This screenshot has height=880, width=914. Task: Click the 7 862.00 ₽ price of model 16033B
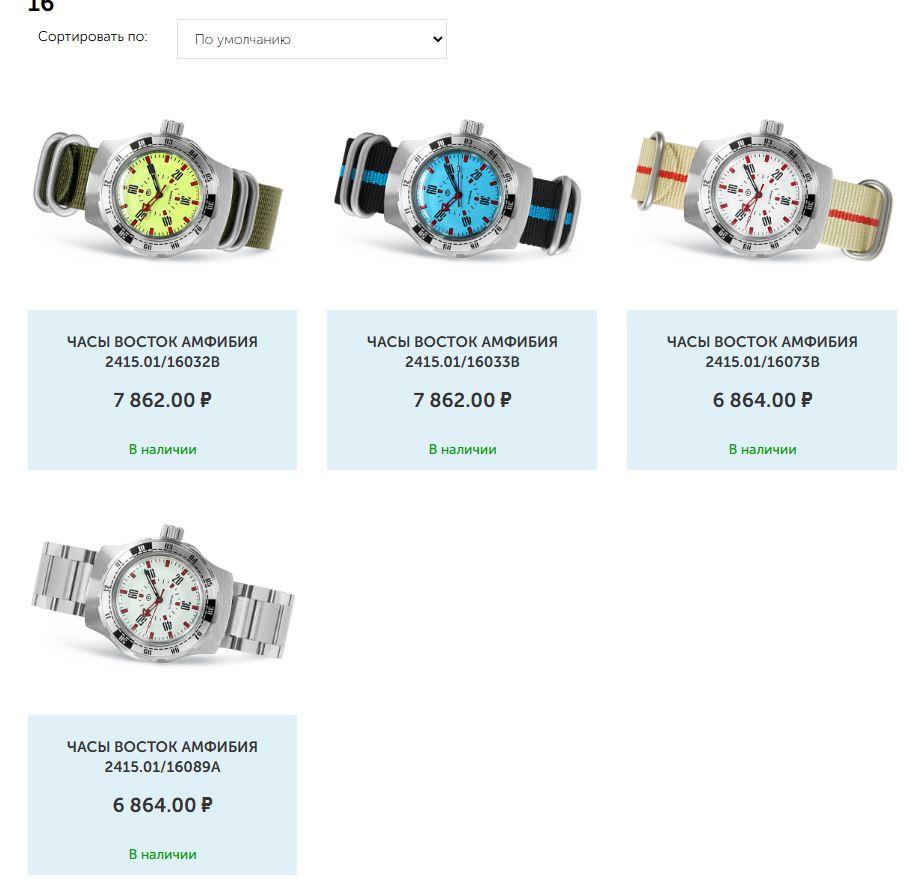[462, 400]
